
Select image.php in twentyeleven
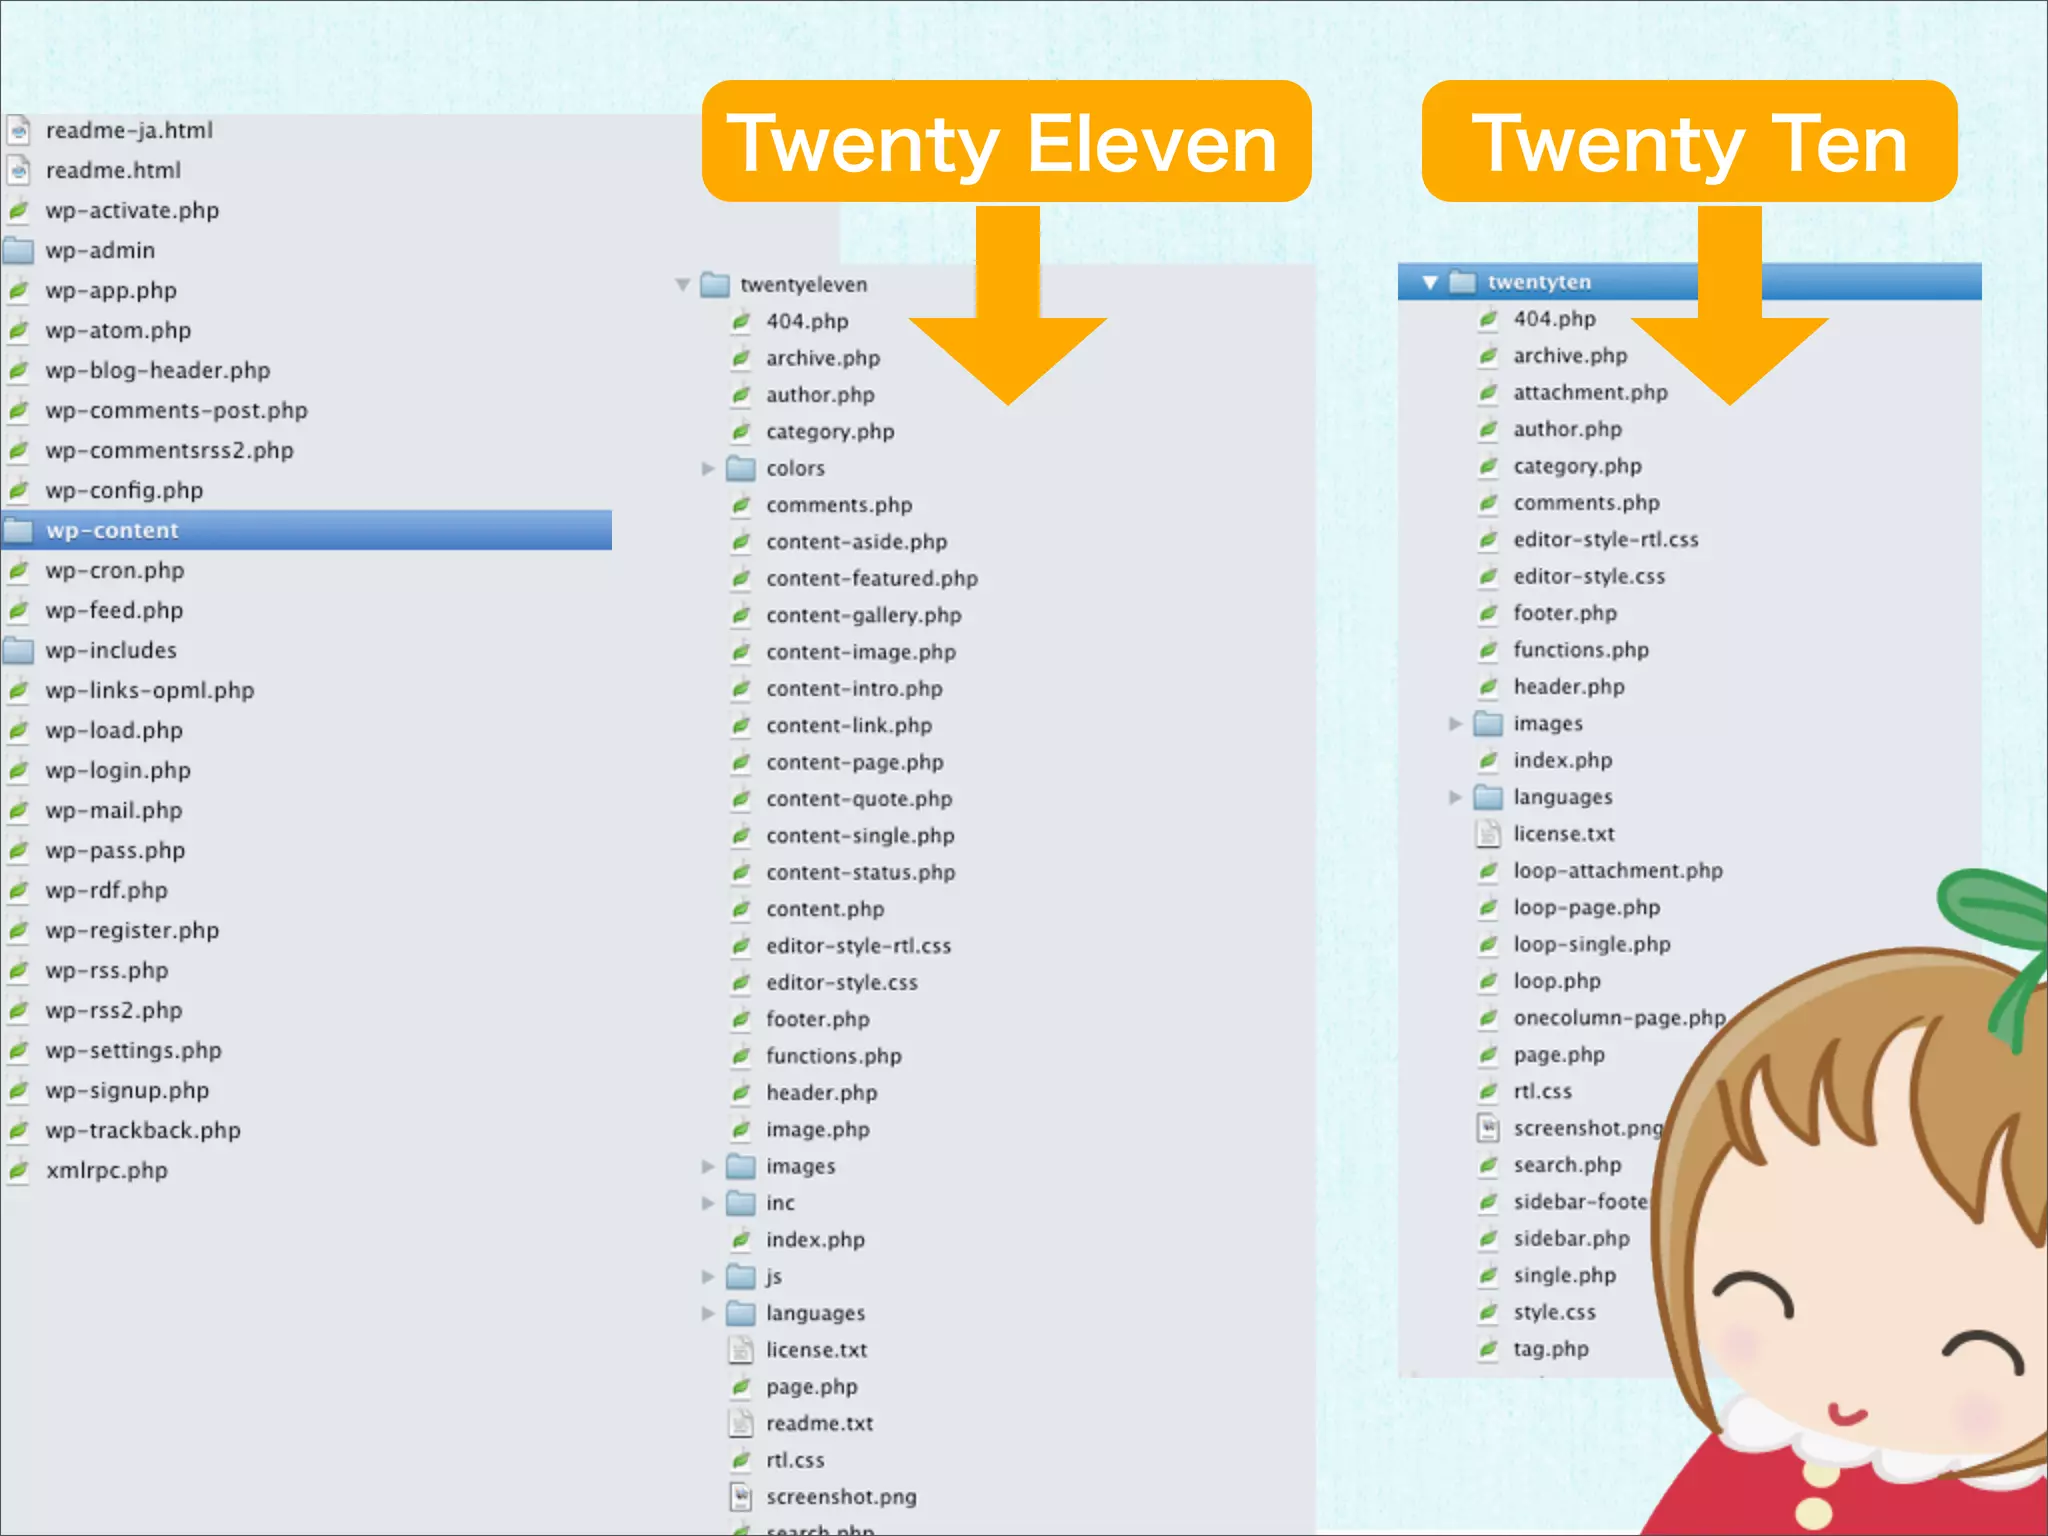point(817,1129)
